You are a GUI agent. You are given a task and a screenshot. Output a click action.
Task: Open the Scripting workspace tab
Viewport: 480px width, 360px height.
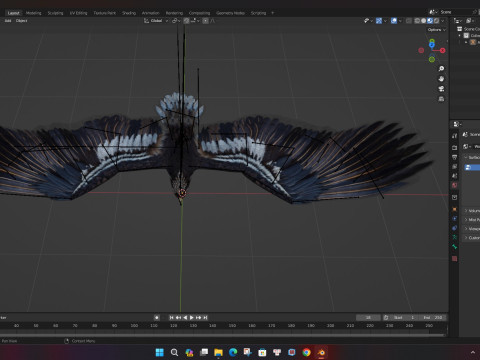[x=258, y=13]
